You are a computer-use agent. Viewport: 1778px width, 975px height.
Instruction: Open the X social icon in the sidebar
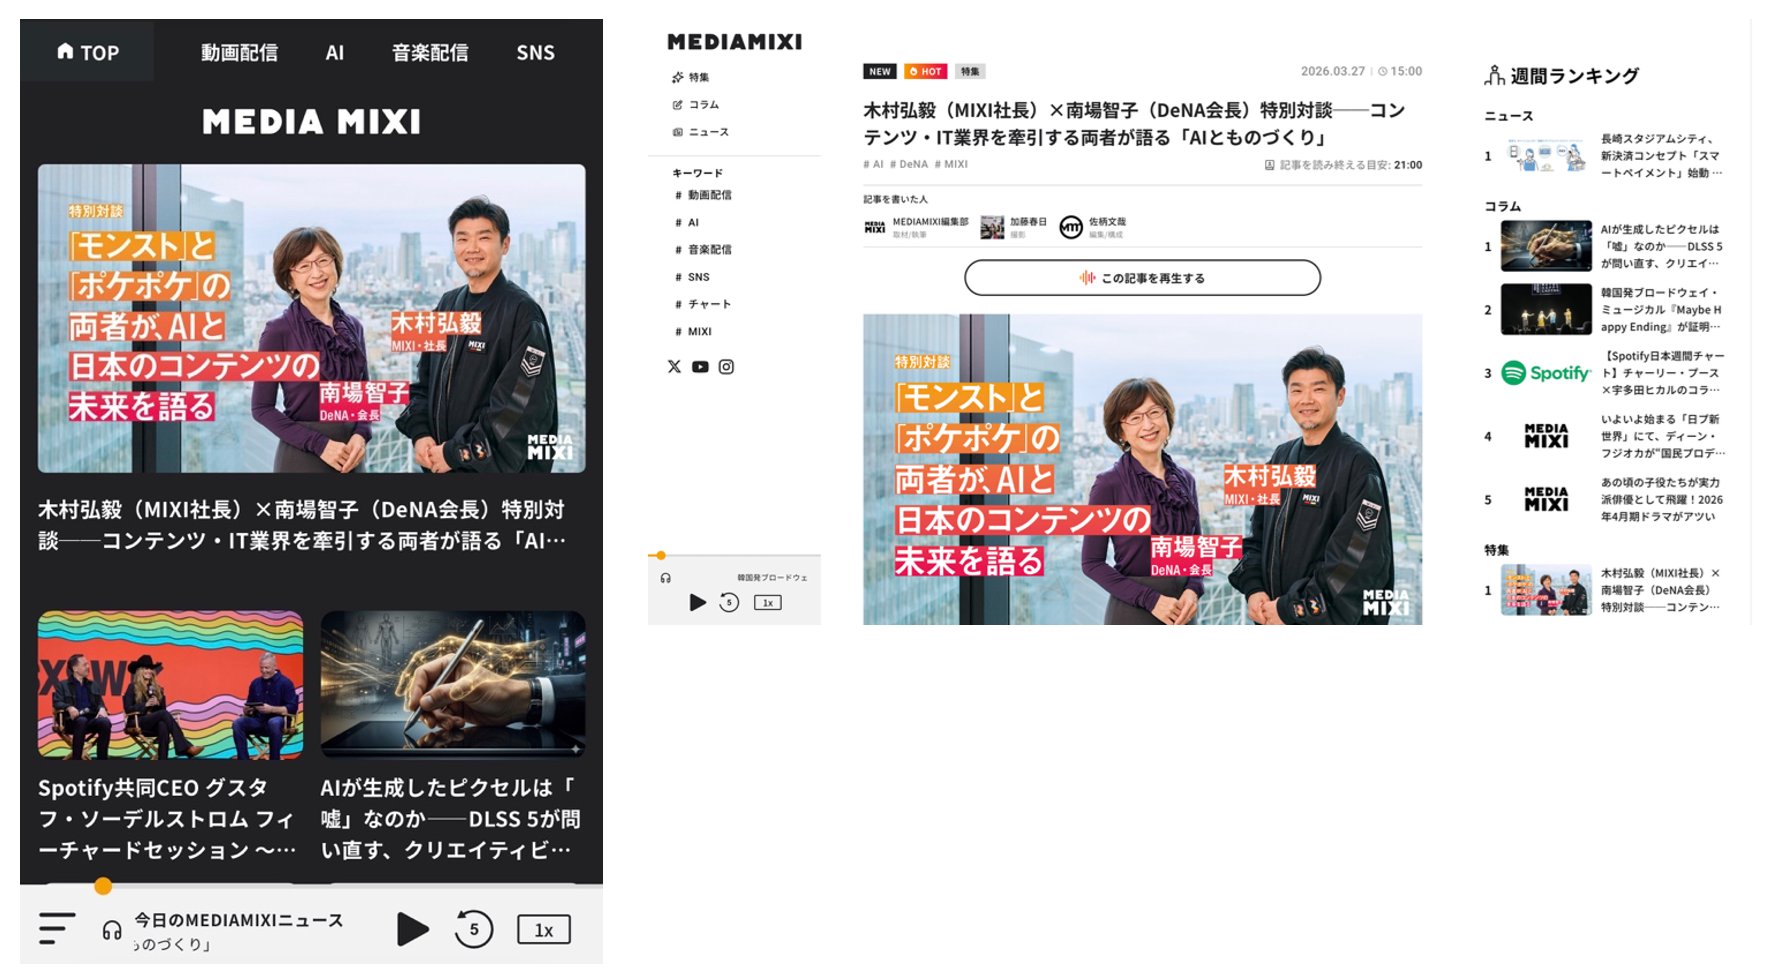tap(674, 367)
